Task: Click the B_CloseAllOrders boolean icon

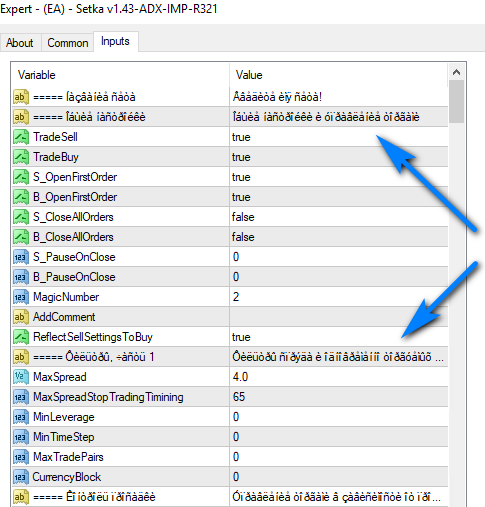Action: [21, 237]
